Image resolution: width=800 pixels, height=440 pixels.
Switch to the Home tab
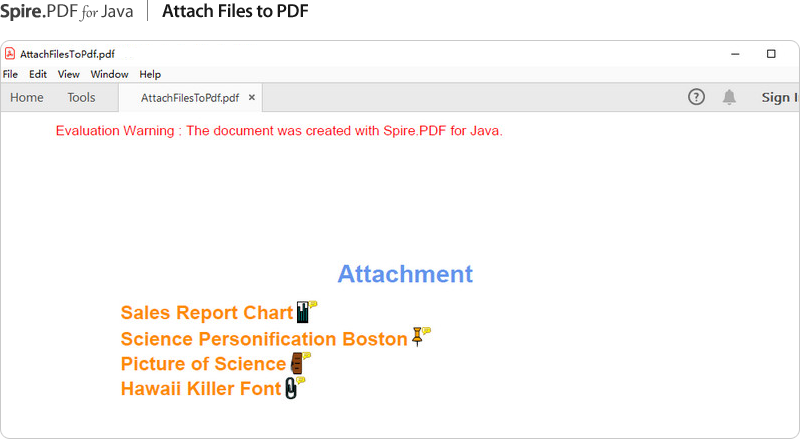[x=27, y=97]
